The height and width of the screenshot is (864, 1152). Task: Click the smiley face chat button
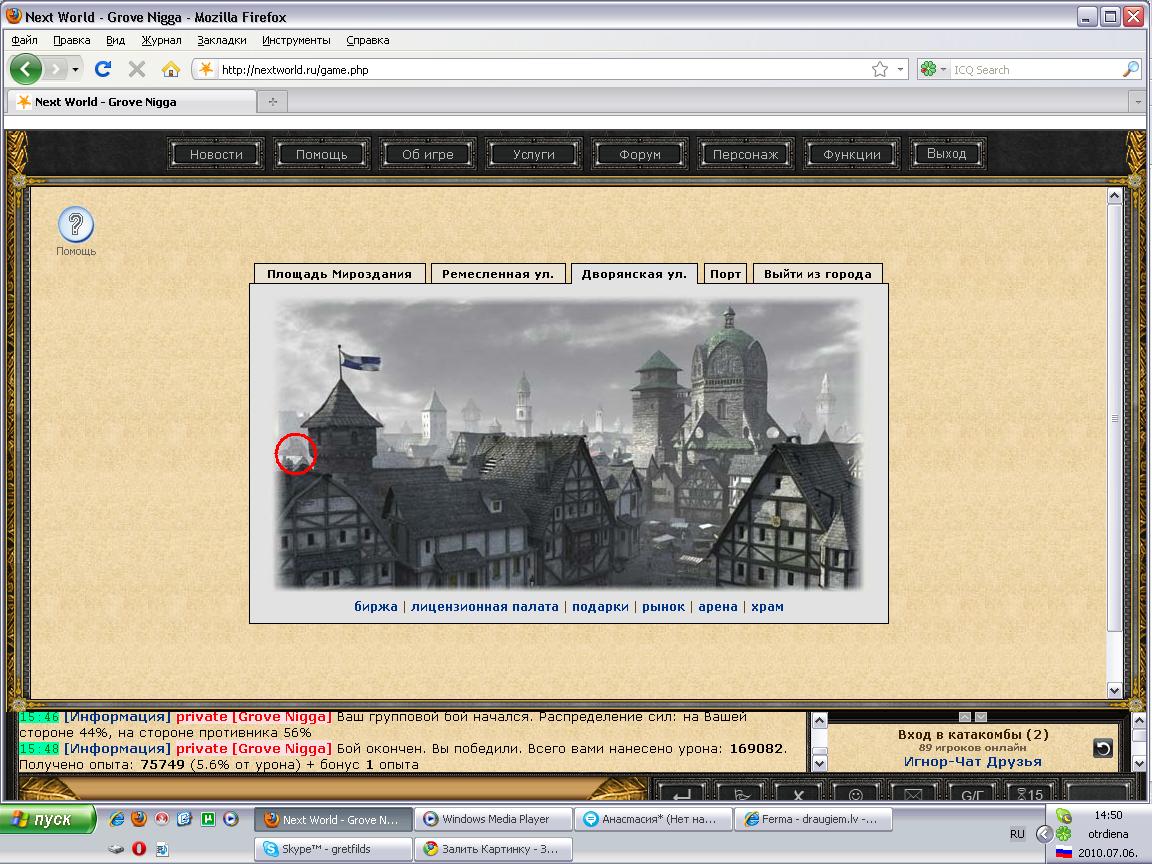(x=855, y=794)
